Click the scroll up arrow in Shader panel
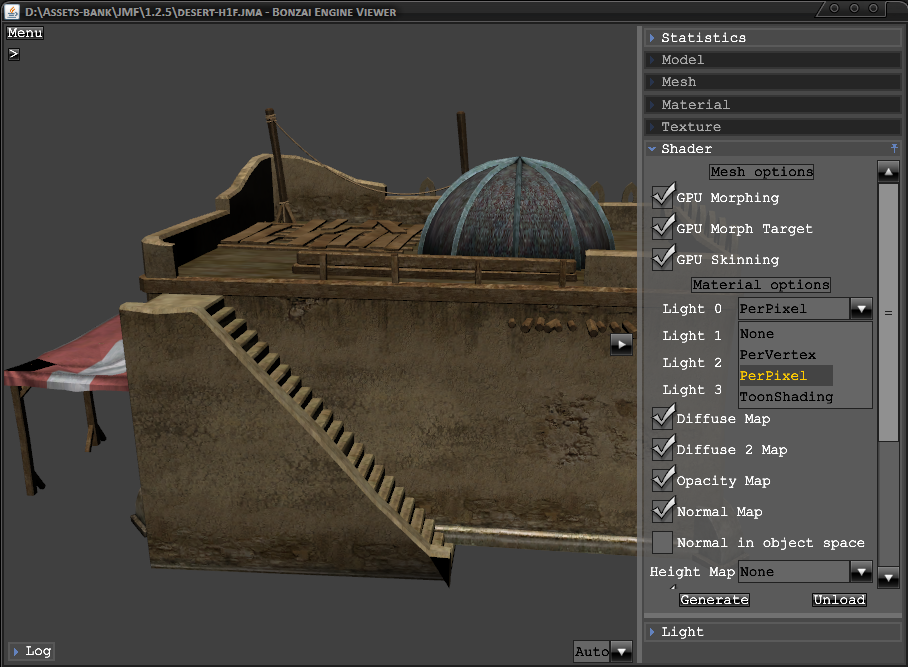Screen dimensions: 908x667 (888, 171)
